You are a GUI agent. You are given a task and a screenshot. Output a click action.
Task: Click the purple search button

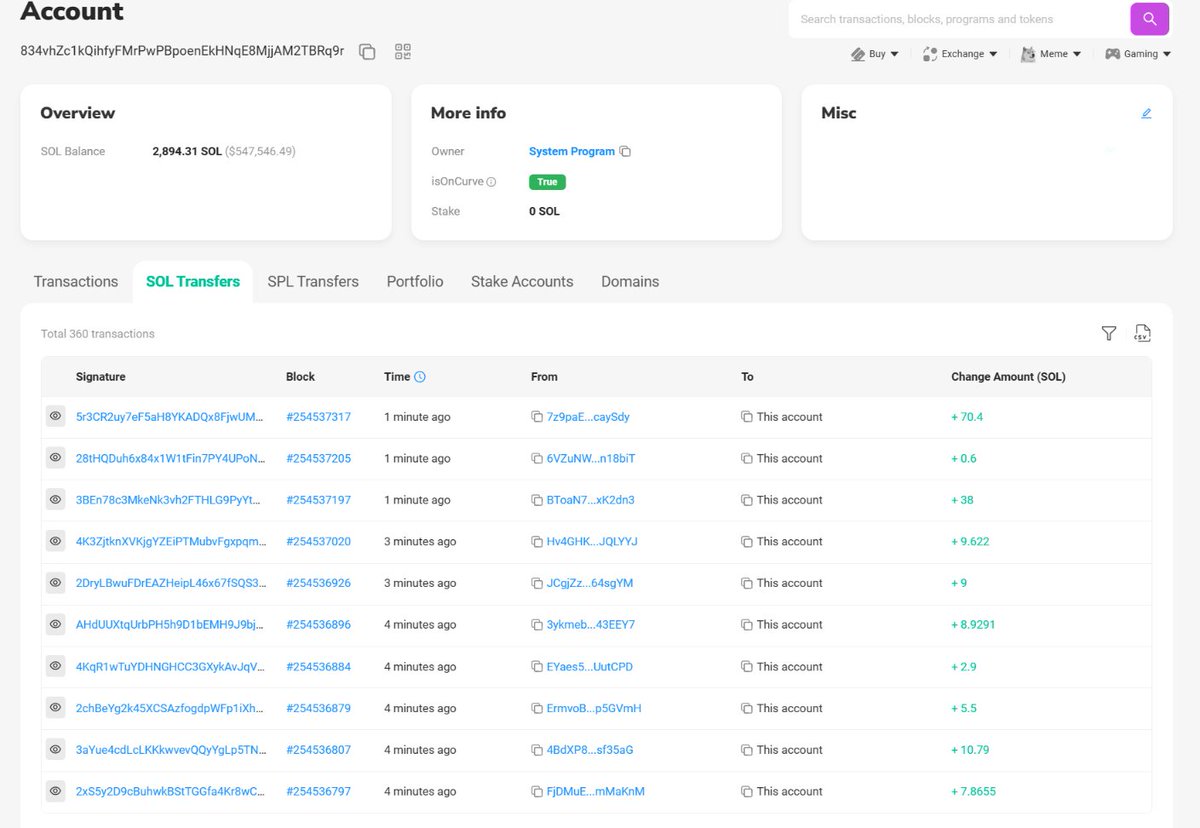click(x=1150, y=19)
